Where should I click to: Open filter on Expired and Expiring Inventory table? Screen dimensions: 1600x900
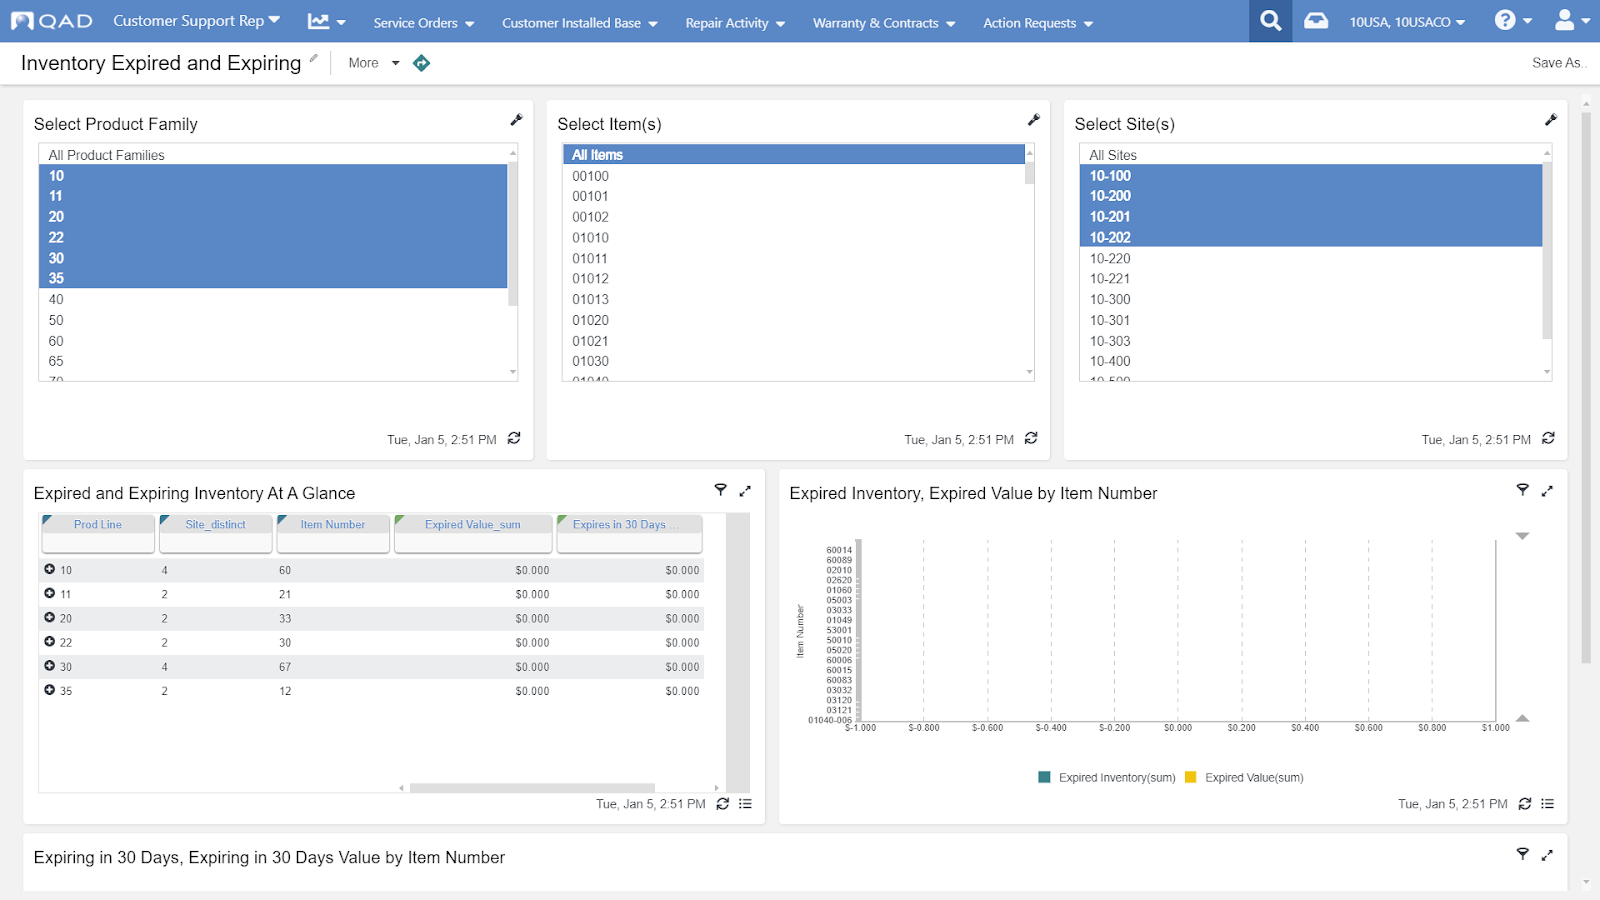720,490
